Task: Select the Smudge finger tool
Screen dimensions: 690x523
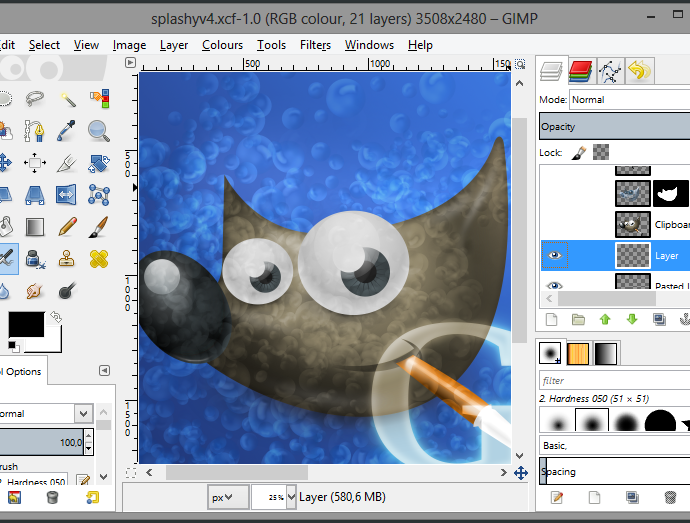Action: 35,291
